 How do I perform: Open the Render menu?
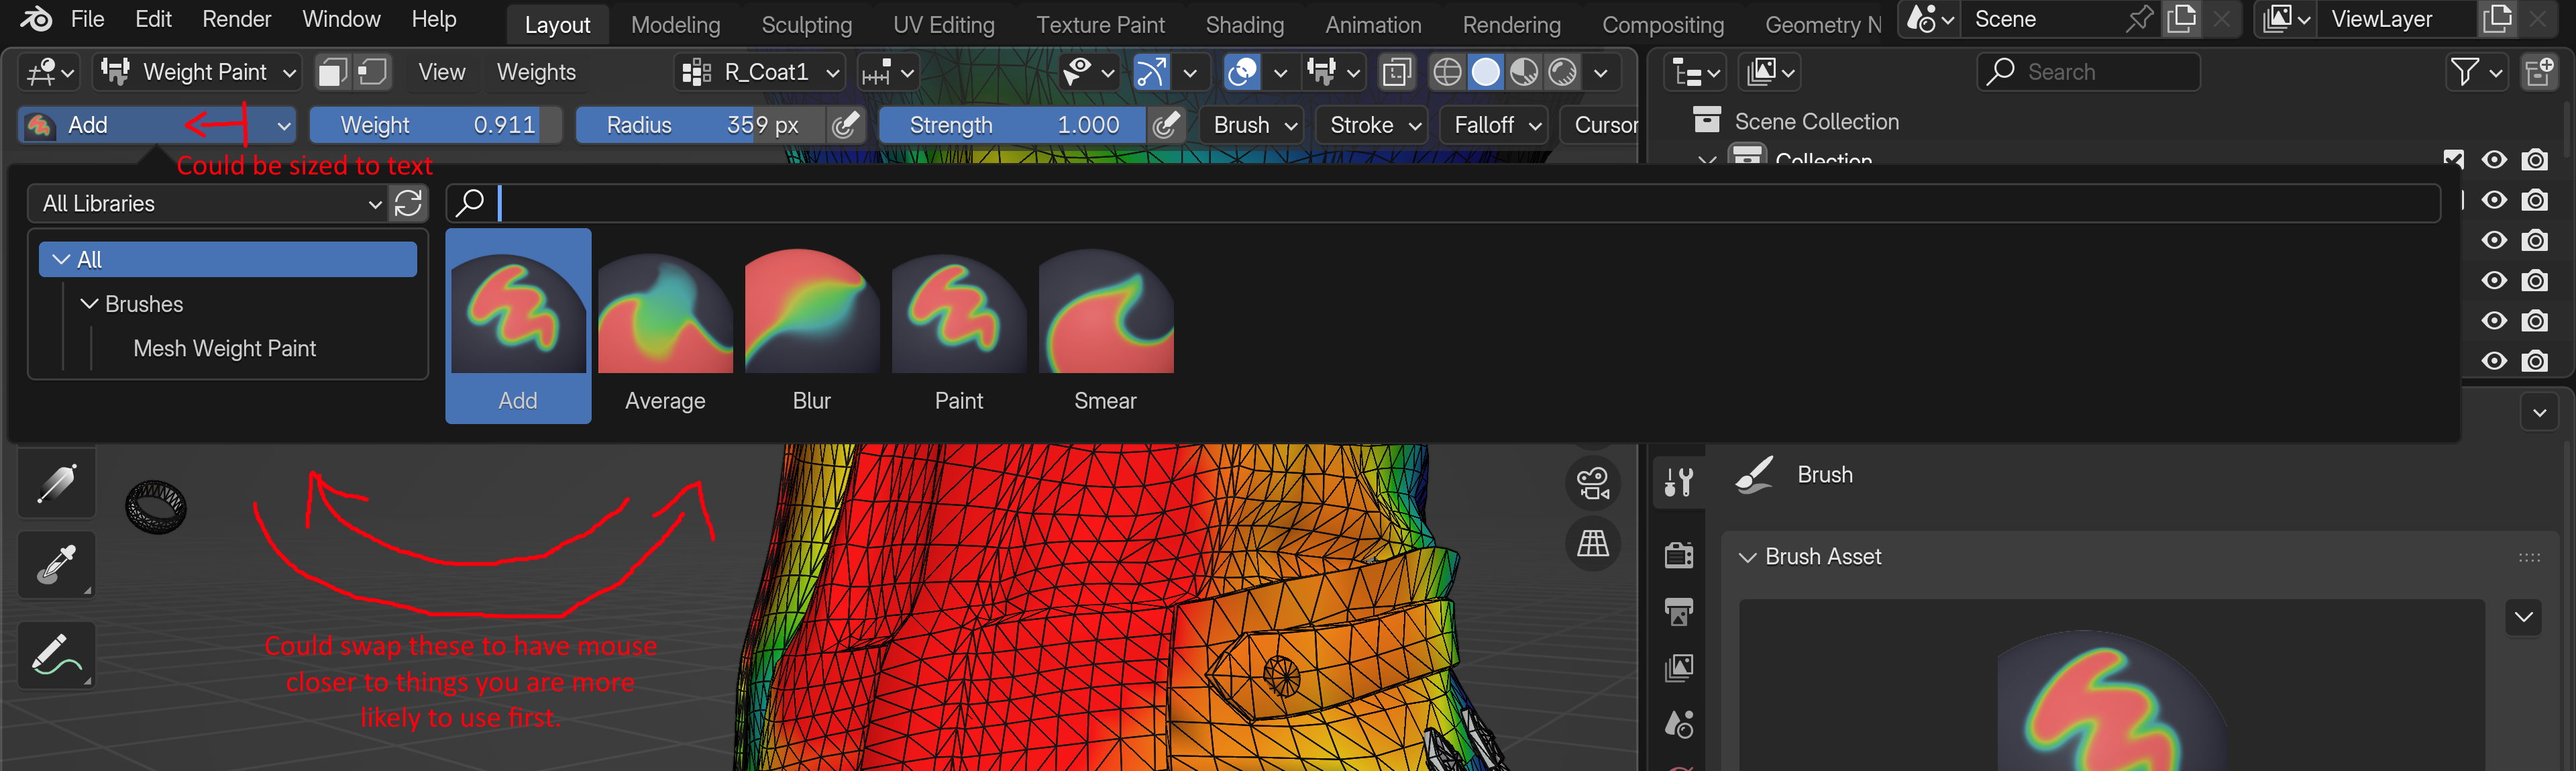pos(236,19)
